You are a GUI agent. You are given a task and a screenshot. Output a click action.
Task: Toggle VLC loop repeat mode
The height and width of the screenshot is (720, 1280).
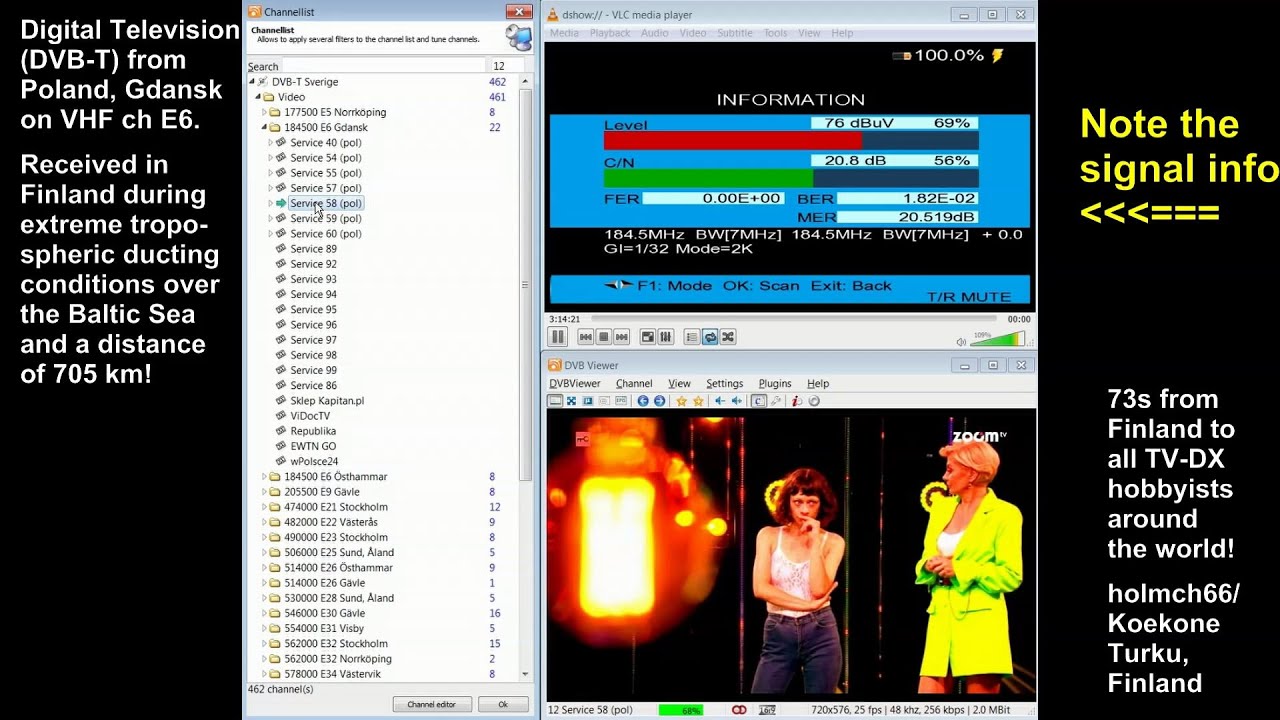[710, 337]
